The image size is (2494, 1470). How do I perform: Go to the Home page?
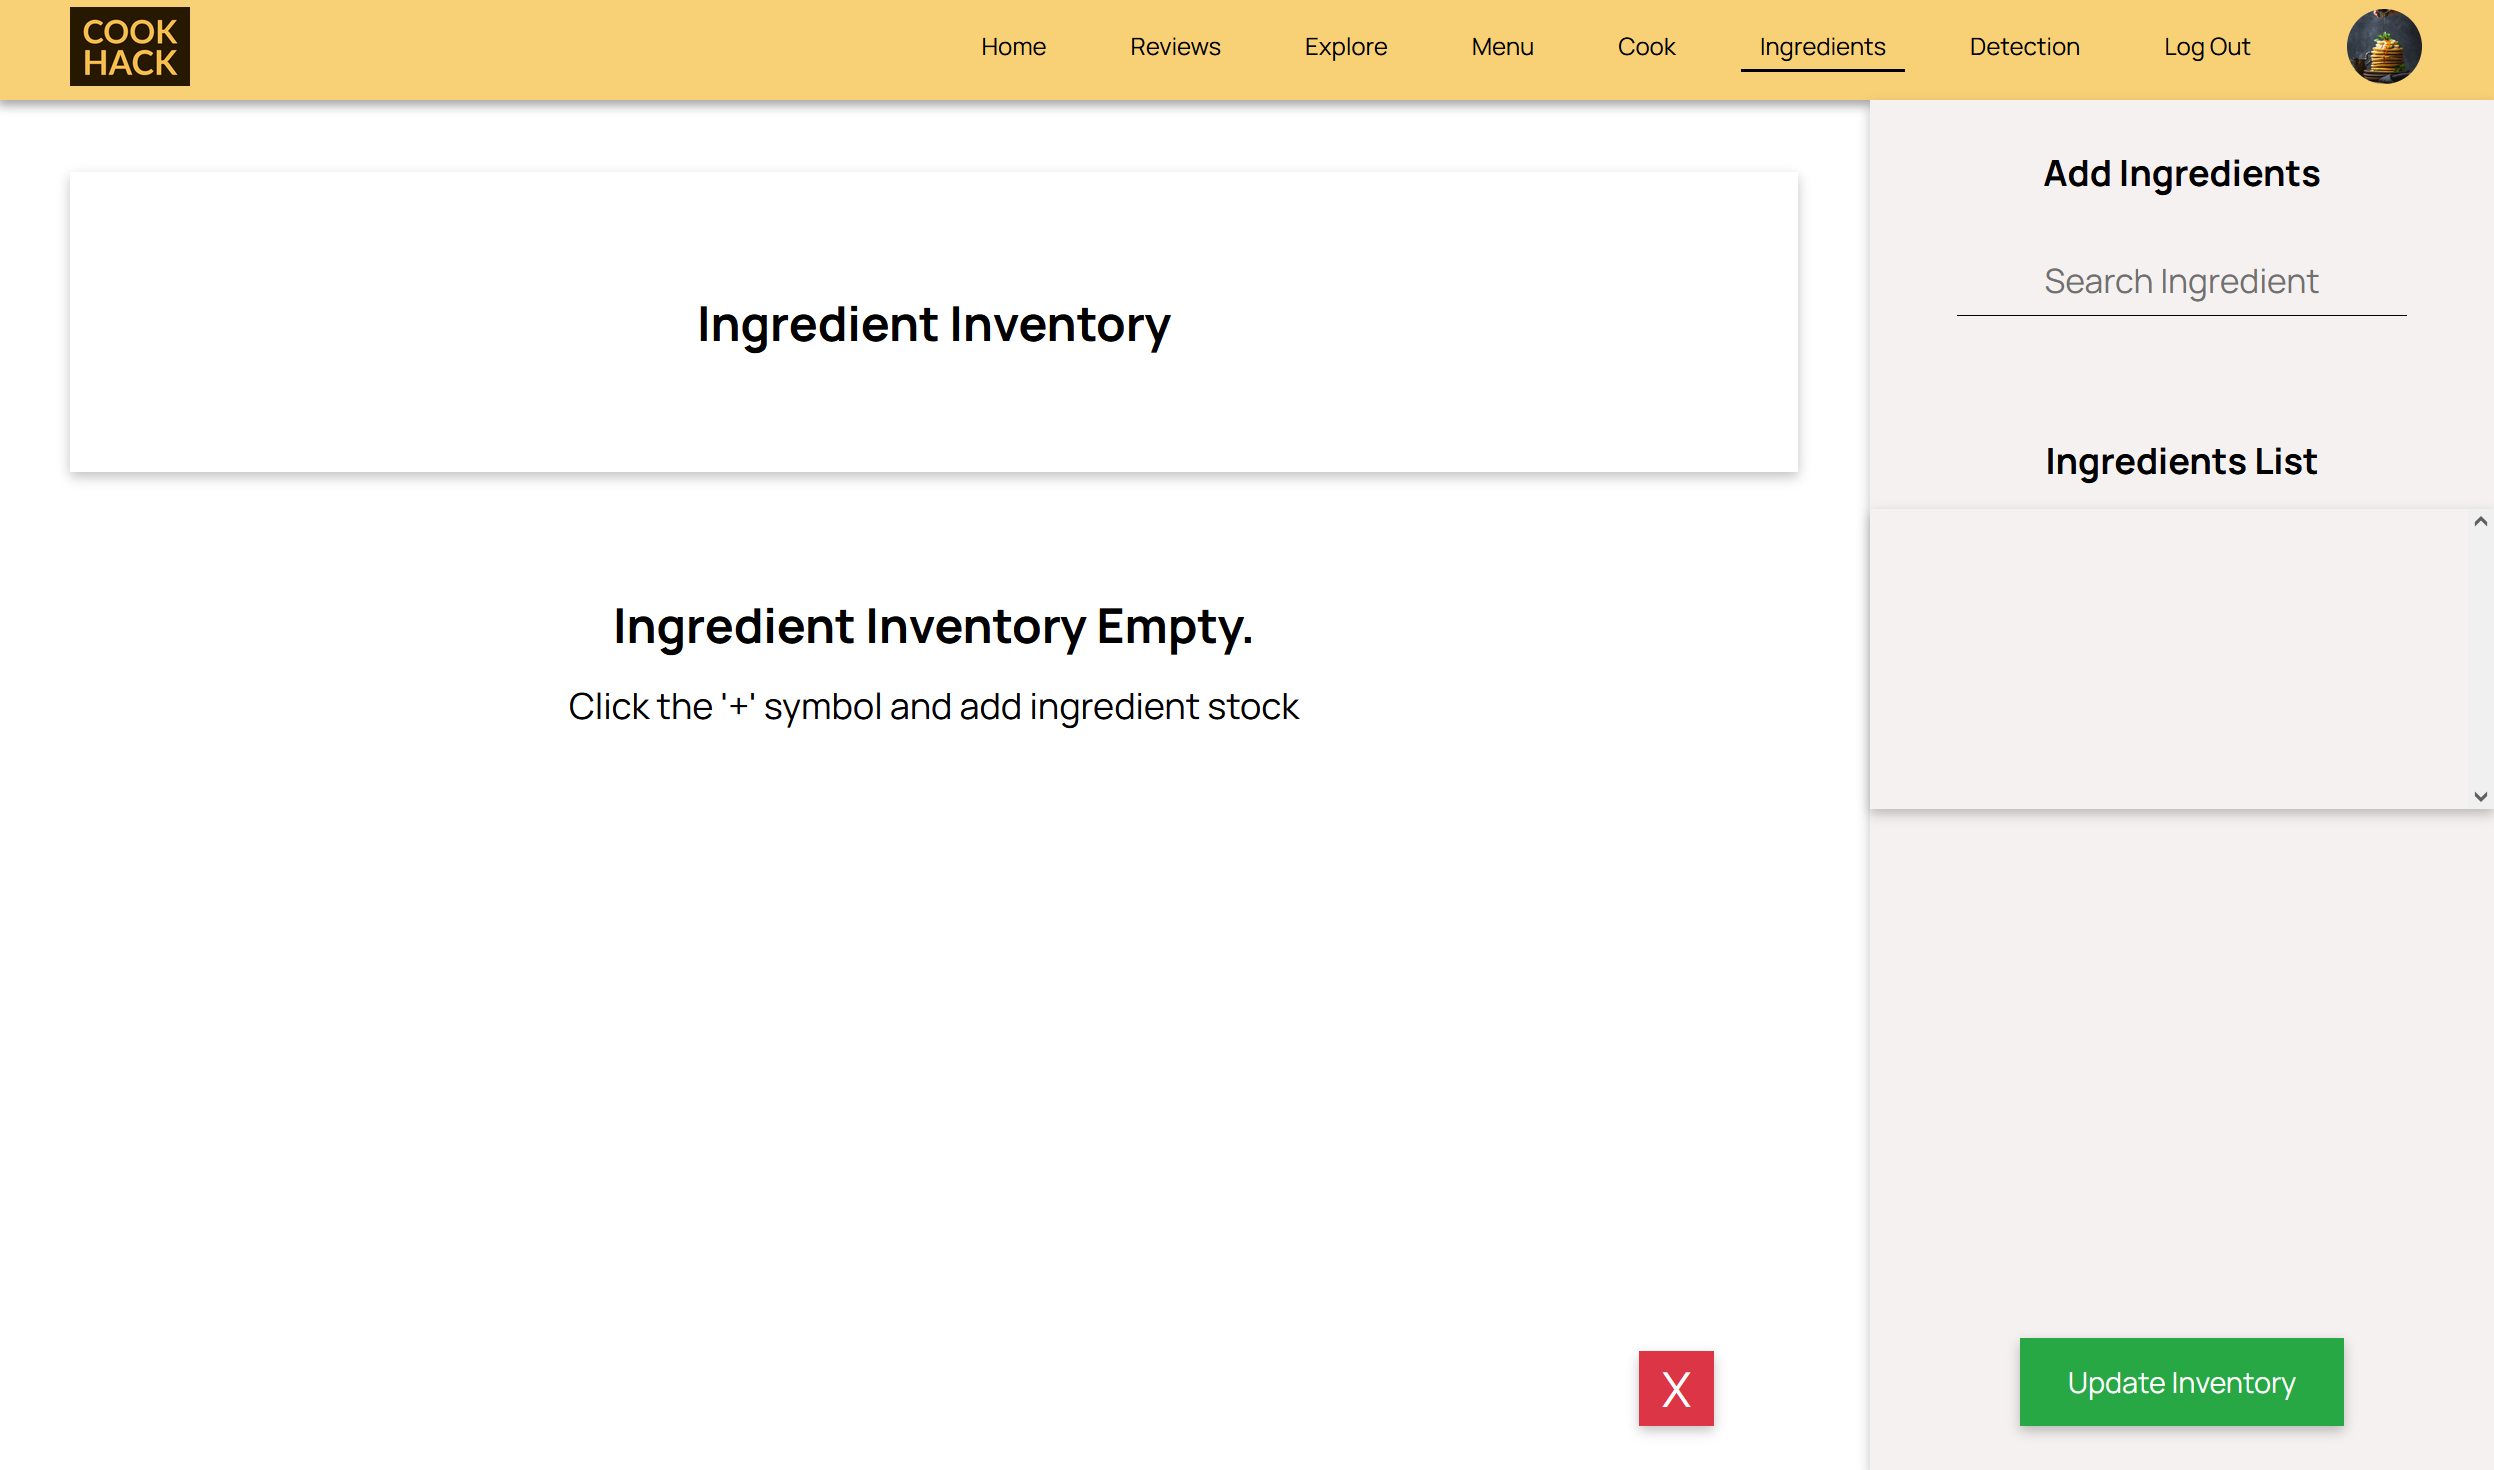click(1013, 47)
